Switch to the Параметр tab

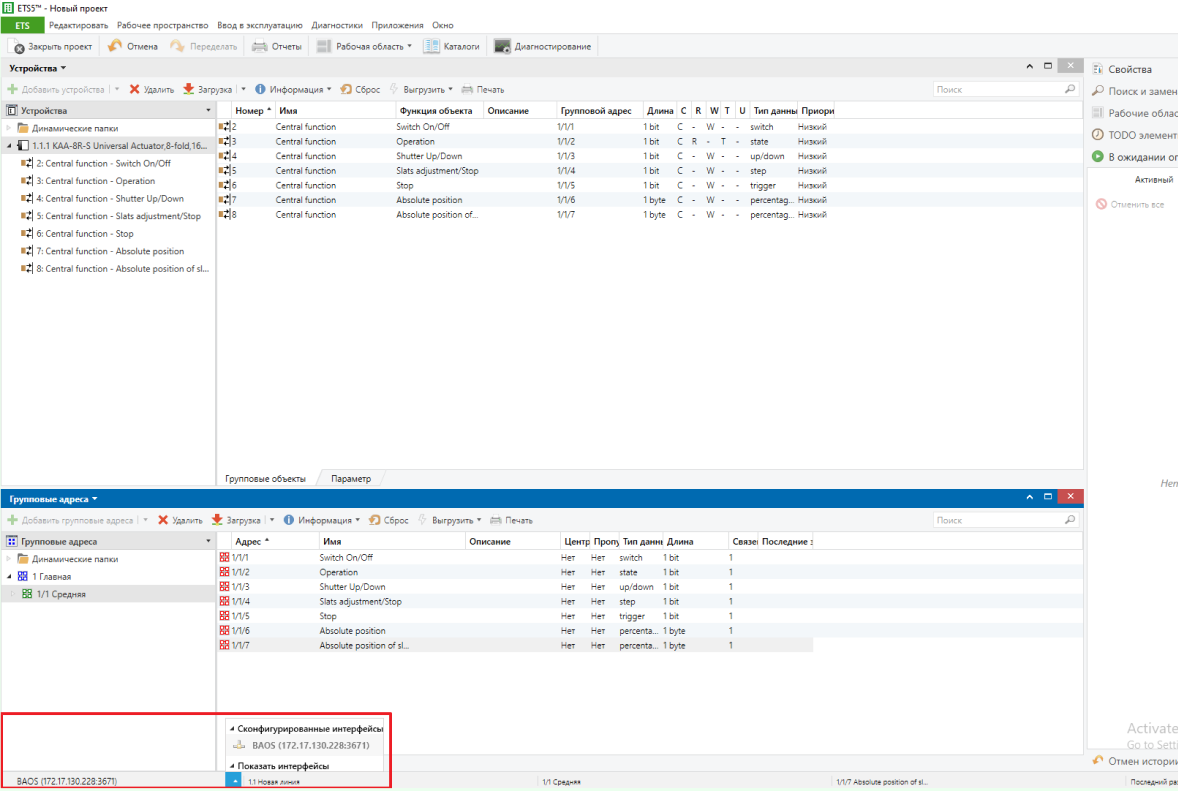coord(351,479)
